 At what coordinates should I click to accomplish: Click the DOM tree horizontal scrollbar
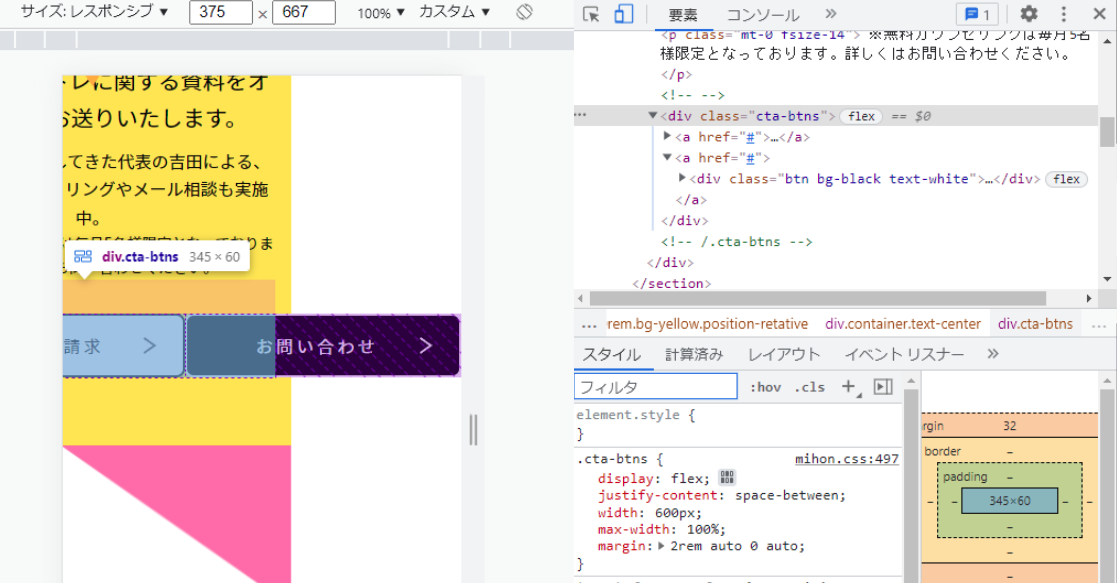[x=818, y=298]
